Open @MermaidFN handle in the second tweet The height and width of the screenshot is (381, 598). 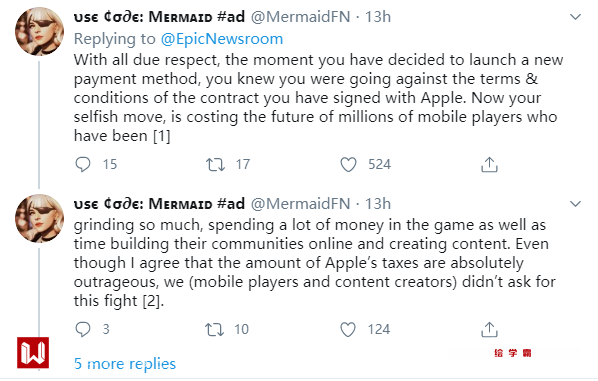tap(301, 204)
